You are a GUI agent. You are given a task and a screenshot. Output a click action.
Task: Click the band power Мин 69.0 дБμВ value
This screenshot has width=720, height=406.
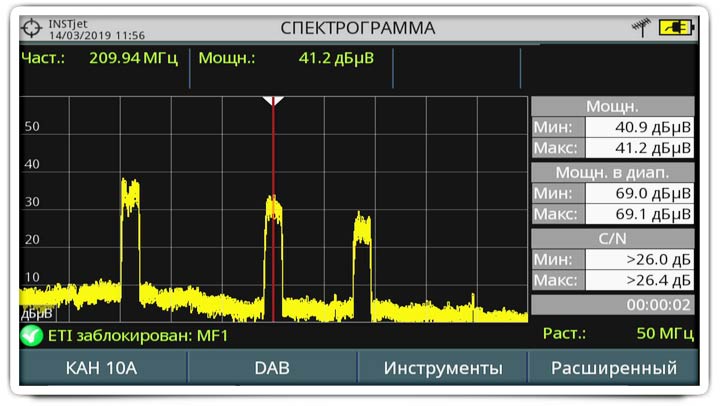pyautogui.click(x=639, y=193)
